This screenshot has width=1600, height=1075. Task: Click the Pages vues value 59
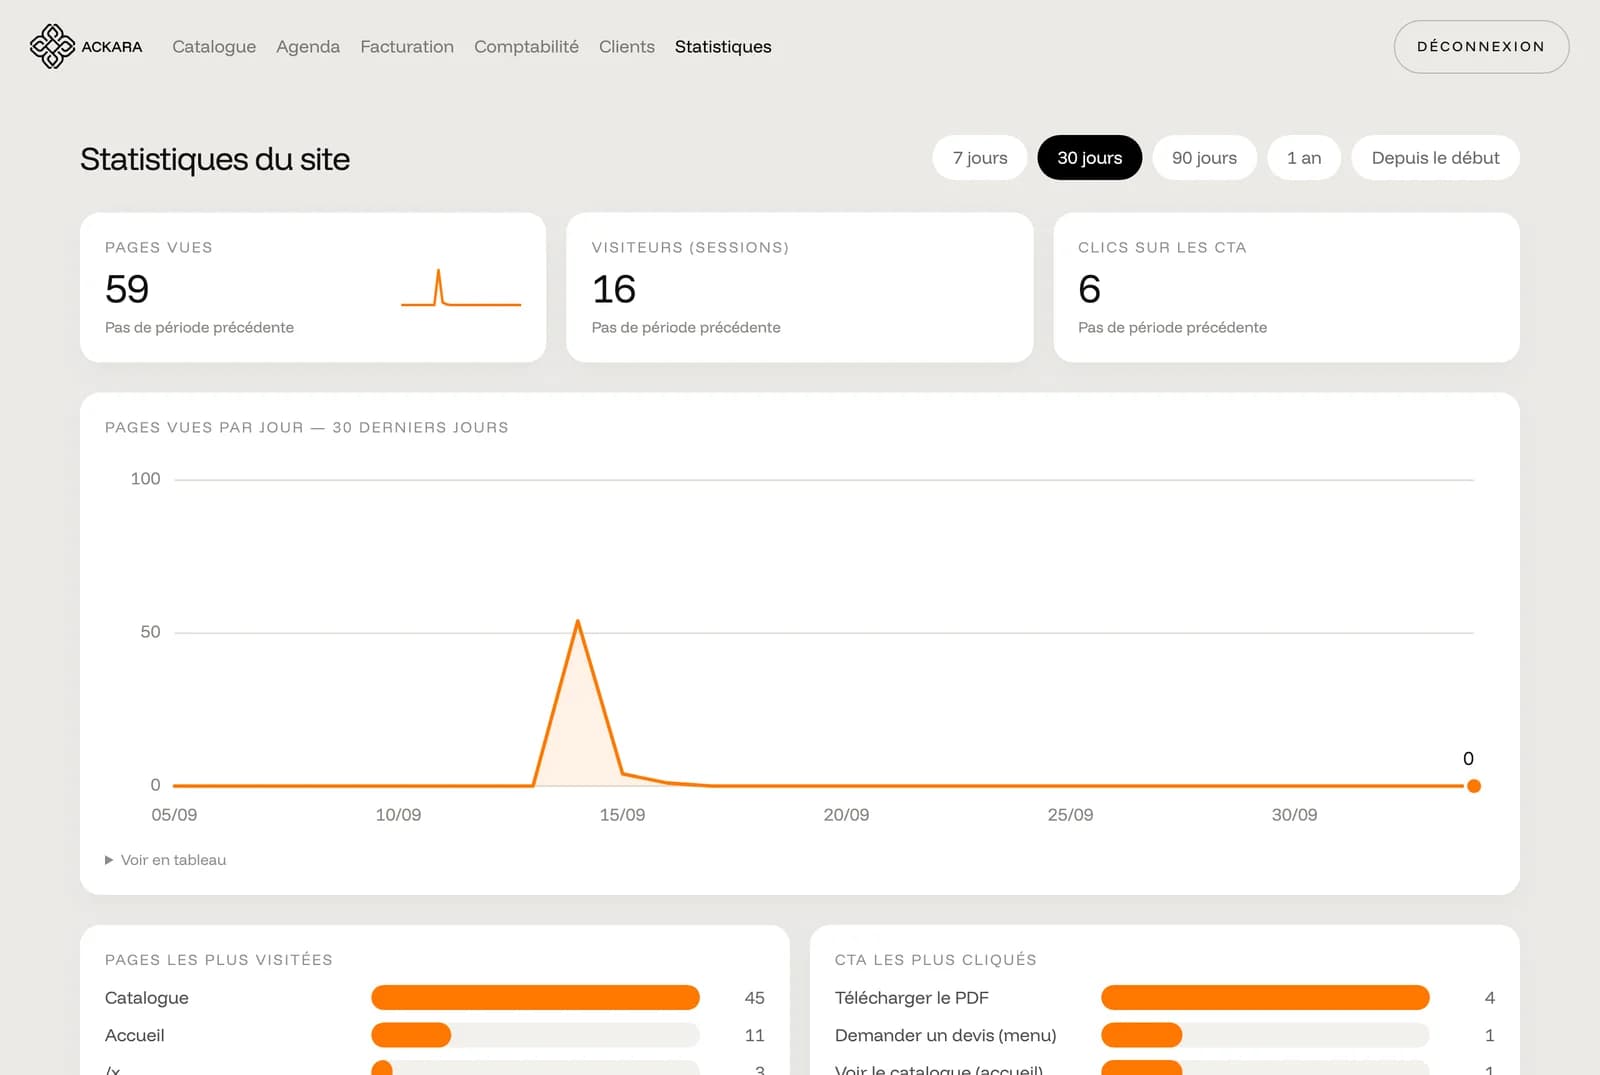[127, 289]
